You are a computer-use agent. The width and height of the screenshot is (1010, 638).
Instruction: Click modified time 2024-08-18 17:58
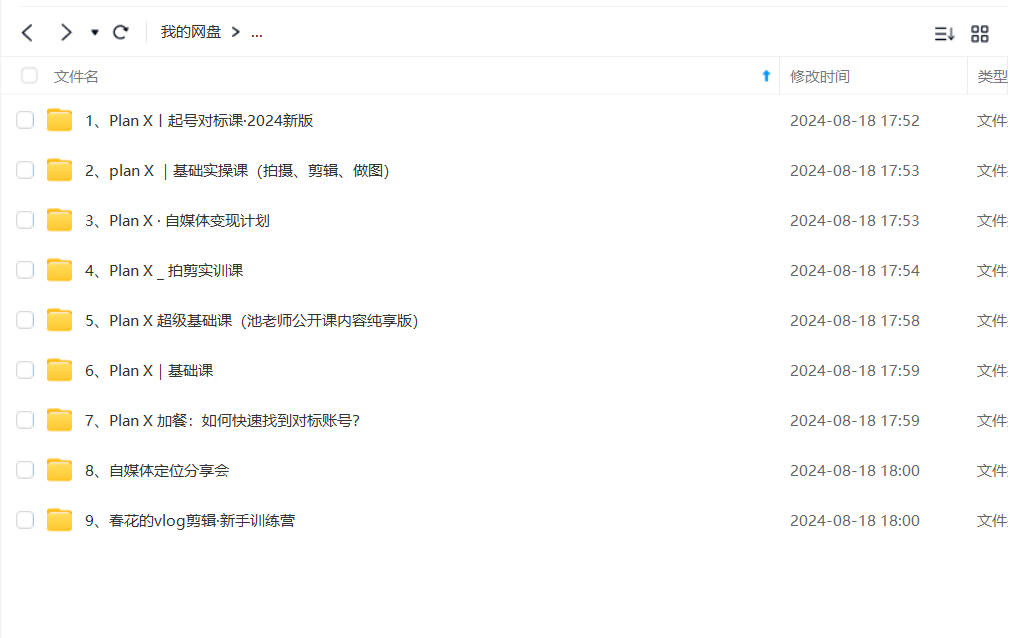click(855, 320)
